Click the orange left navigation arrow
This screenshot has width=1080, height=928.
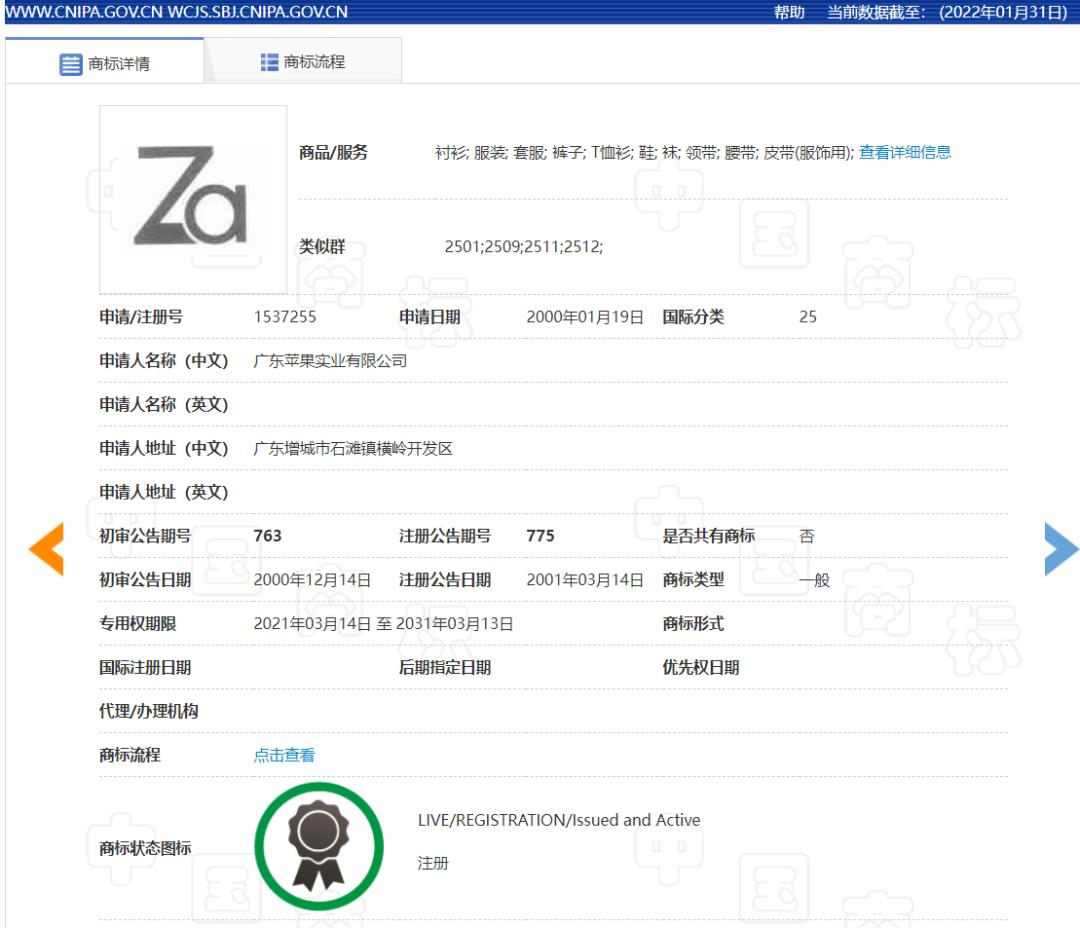pos(46,548)
